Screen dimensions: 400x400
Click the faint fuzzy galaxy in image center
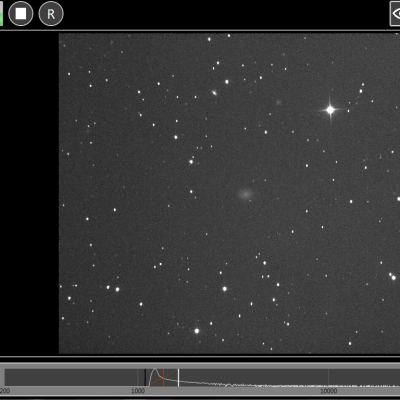coord(246,194)
